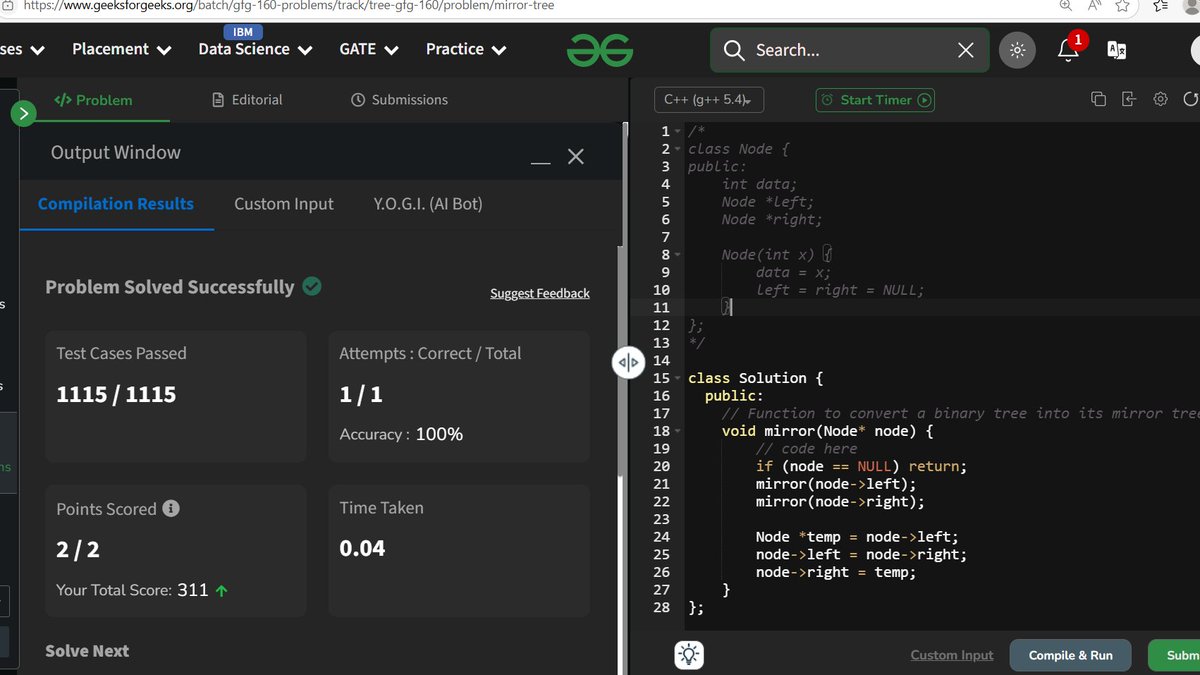Click the browser zoom magnifier icon
This screenshot has width=1200, height=675.
[1067, 6]
